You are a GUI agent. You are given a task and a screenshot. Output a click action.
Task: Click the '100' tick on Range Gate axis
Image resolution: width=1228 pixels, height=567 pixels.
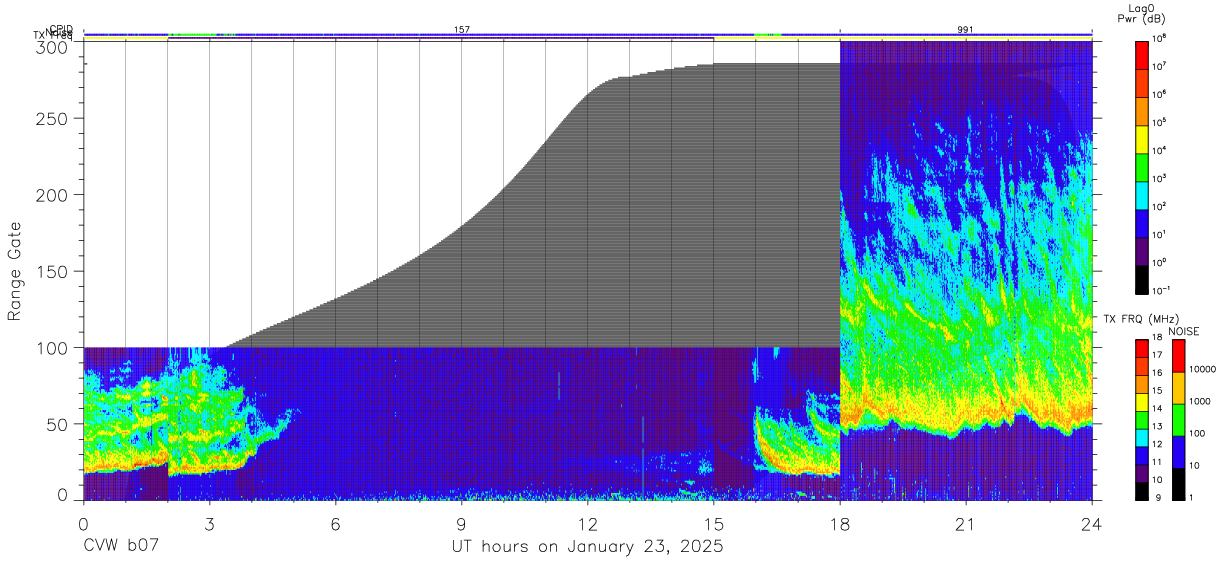53,348
